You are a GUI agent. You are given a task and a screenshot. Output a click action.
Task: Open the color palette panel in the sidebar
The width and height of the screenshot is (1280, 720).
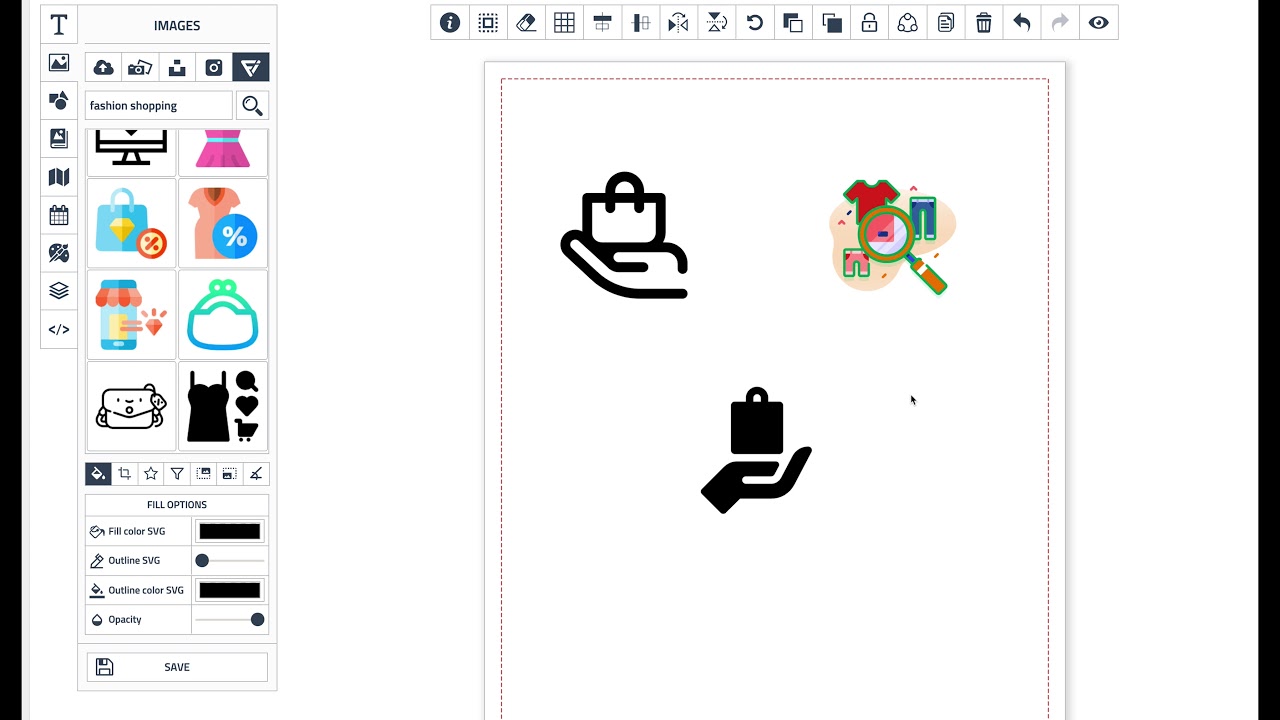click(x=59, y=253)
